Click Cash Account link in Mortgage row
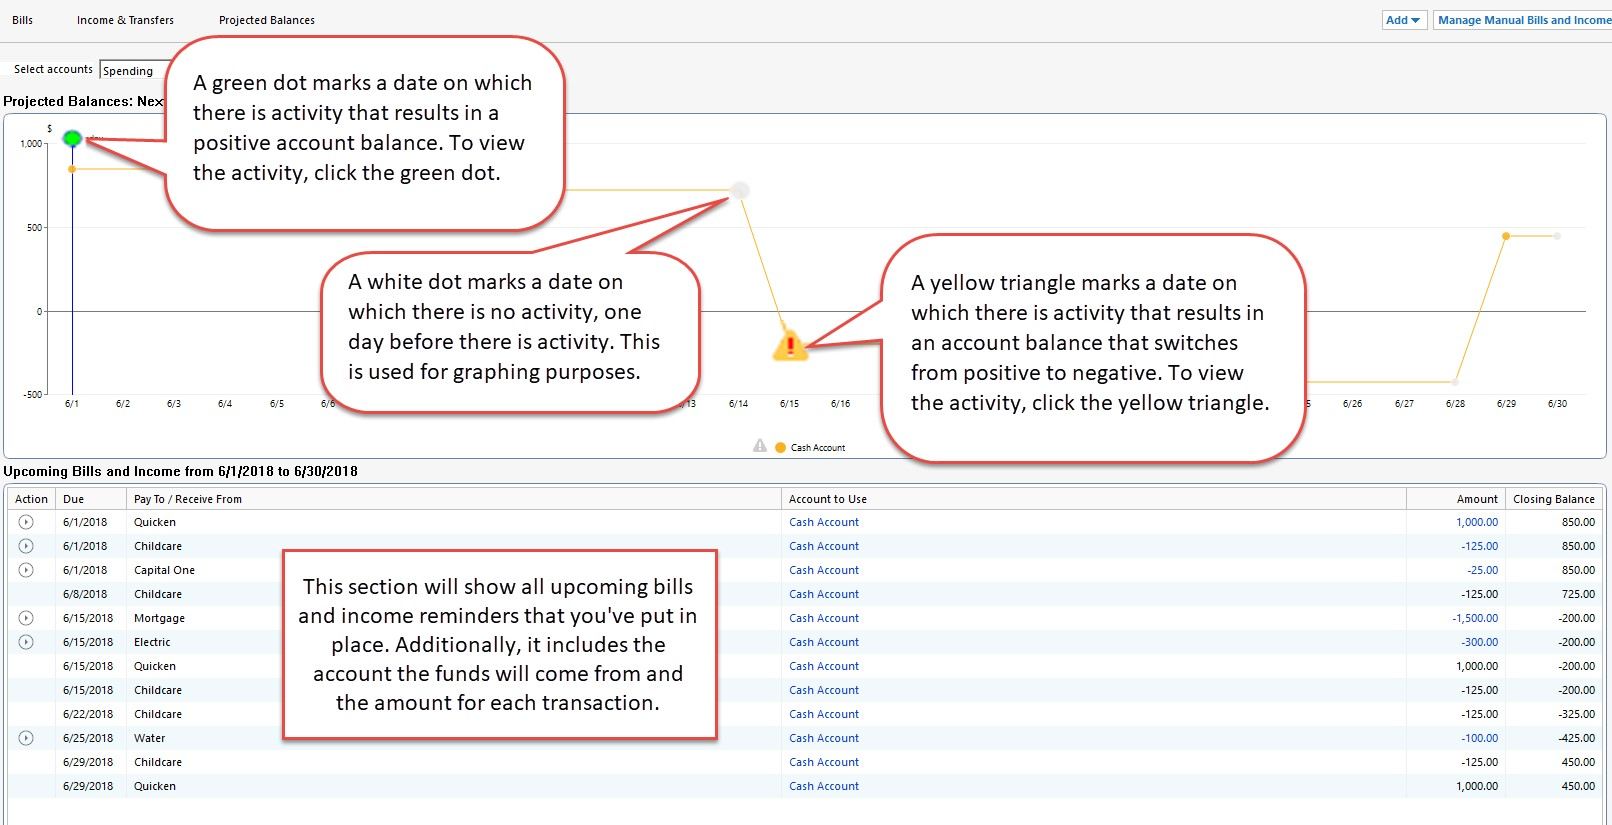 click(x=824, y=618)
